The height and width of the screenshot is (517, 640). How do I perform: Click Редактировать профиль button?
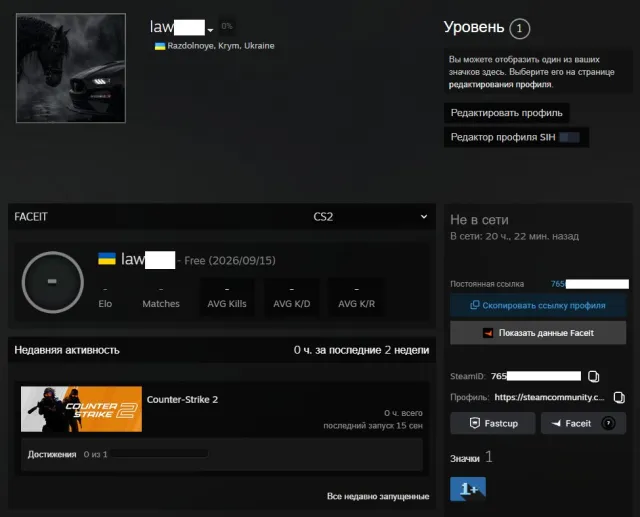[x=507, y=113]
